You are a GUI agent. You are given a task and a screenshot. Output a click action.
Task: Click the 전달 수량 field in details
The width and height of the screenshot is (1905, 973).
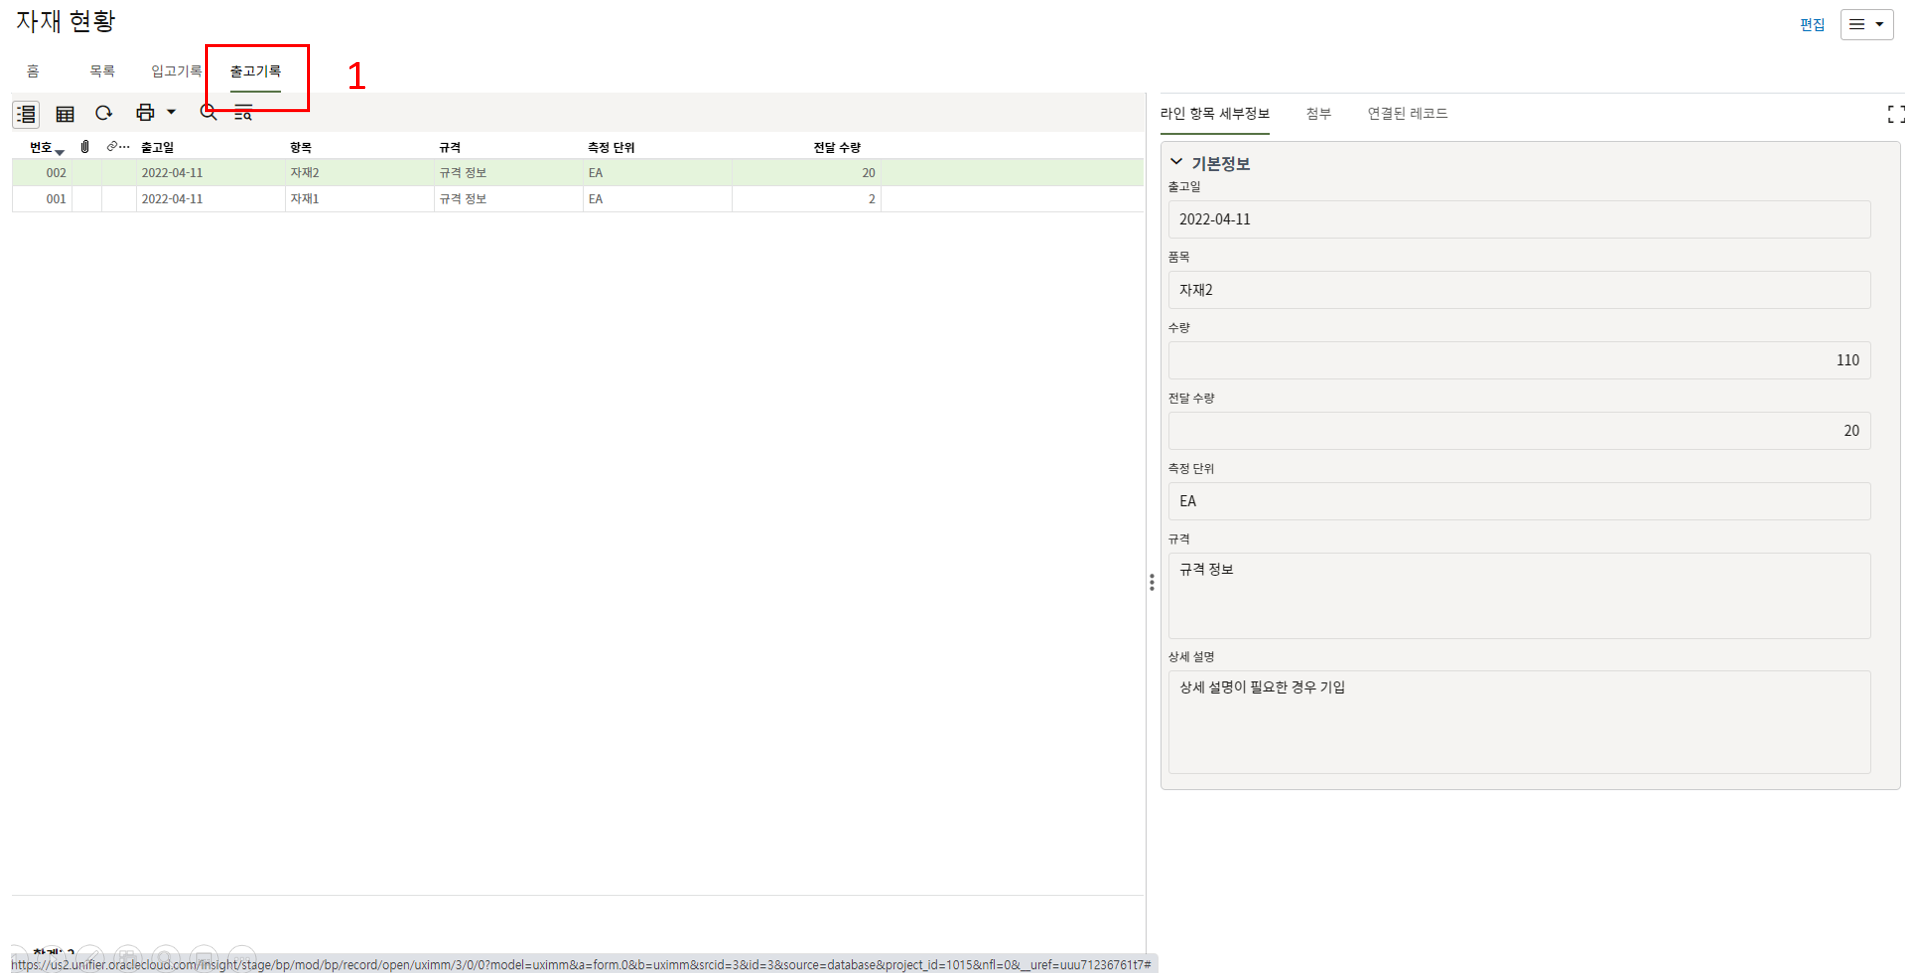[x=1518, y=431]
